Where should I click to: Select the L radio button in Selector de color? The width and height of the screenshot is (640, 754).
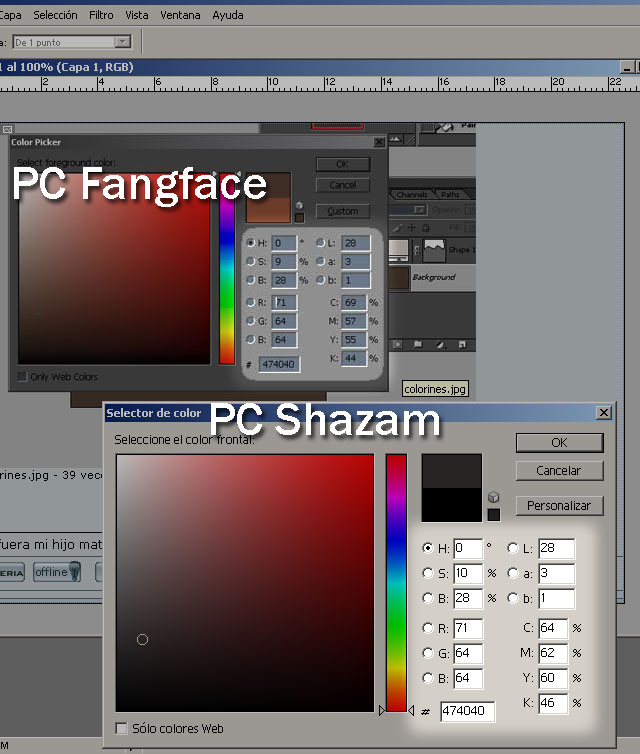[x=513, y=548]
